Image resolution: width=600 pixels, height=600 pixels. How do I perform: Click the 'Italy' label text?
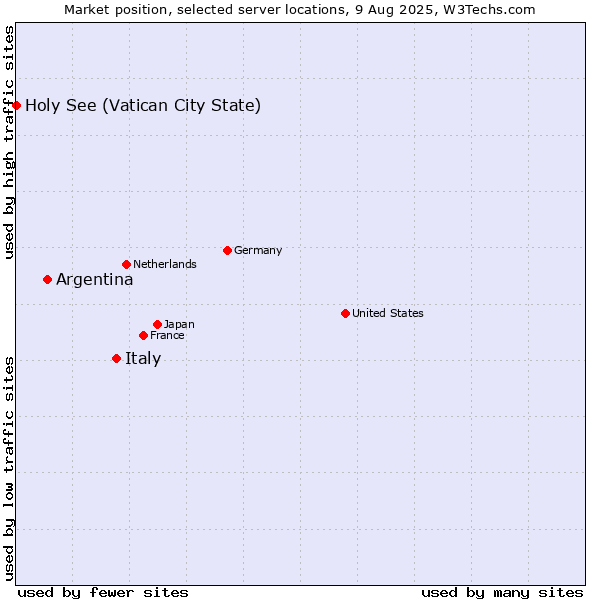[143, 359]
